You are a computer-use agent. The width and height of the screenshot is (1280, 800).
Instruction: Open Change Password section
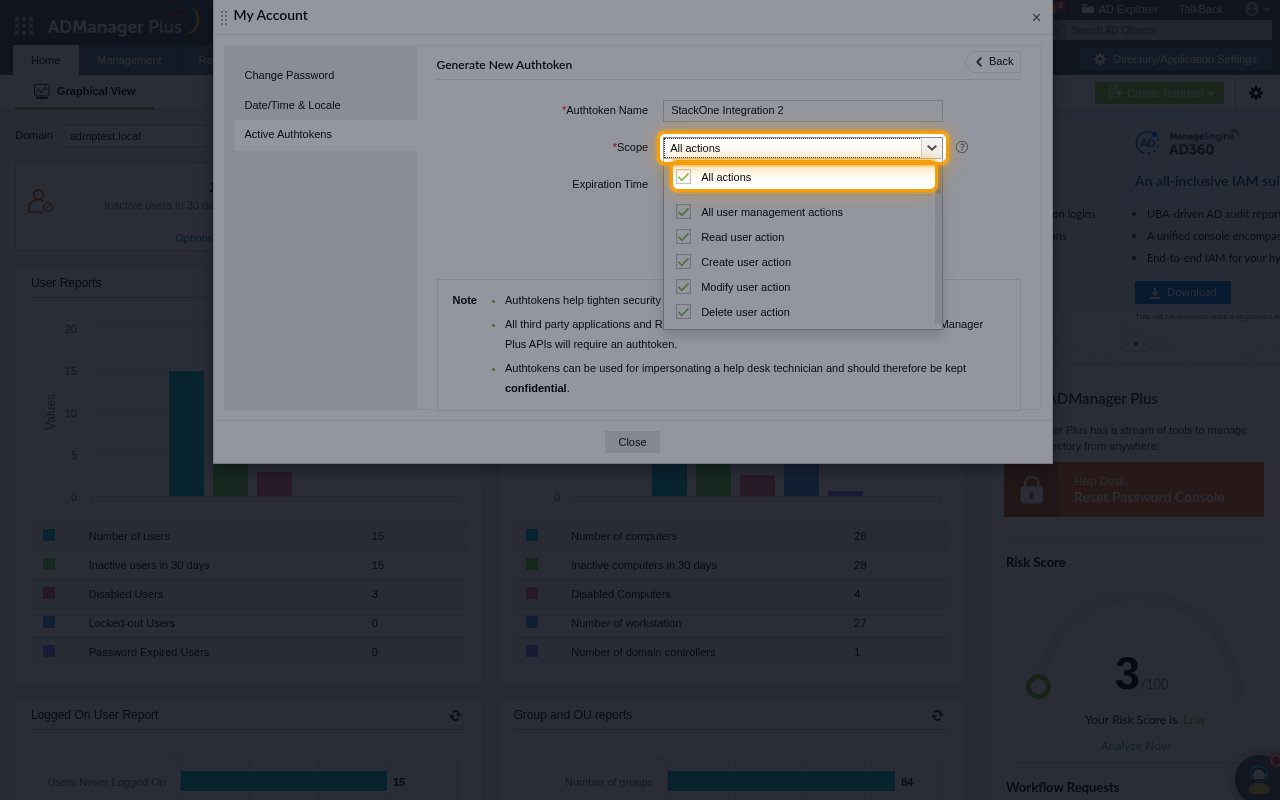point(289,75)
